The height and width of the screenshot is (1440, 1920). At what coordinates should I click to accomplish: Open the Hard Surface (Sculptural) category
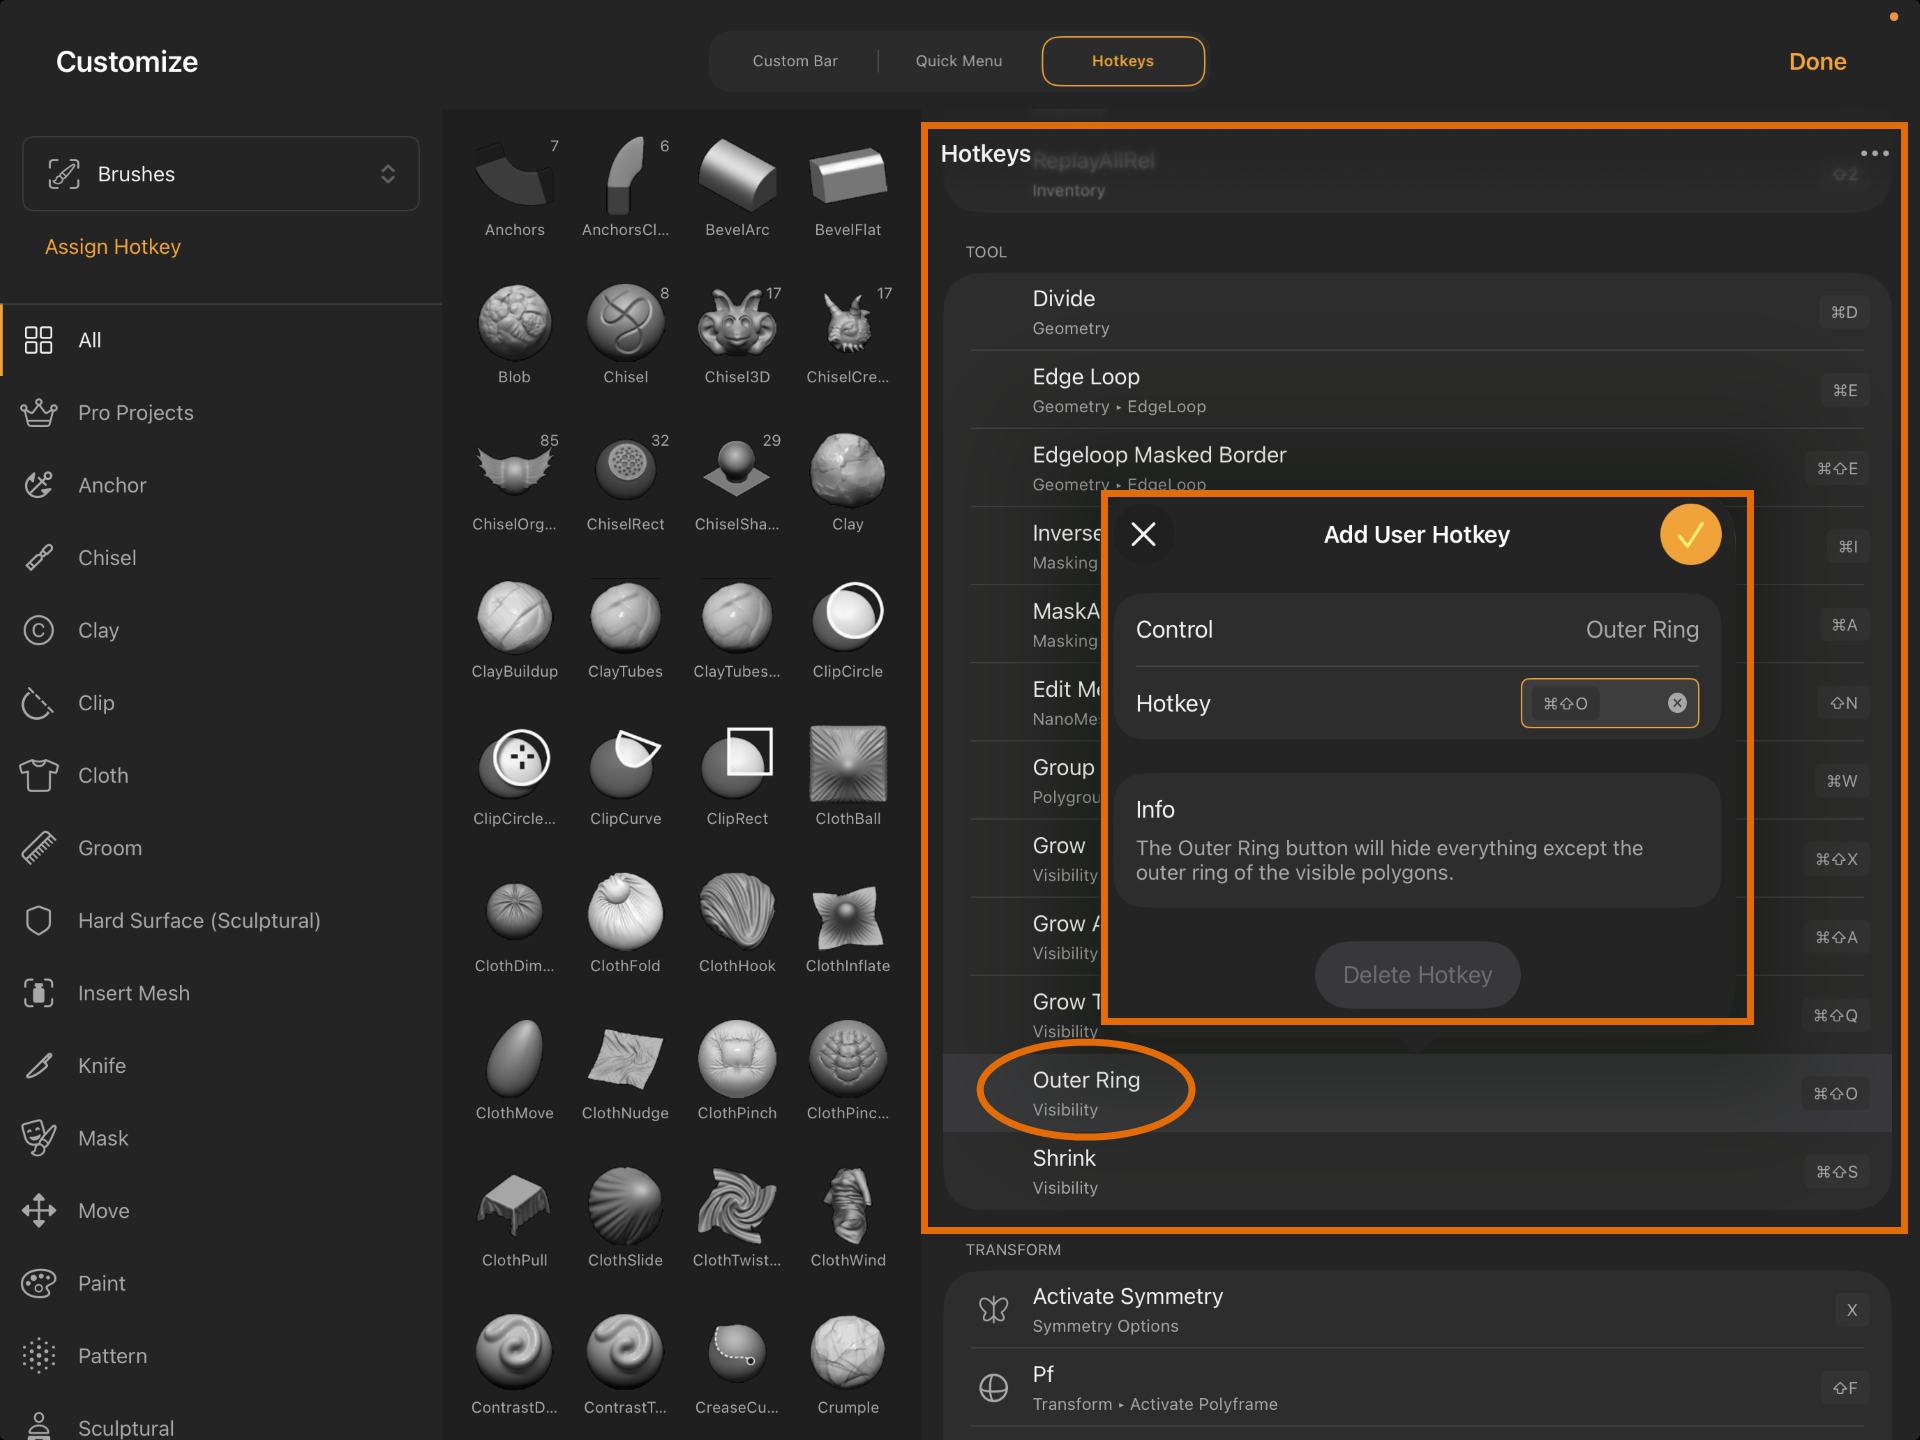(221, 921)
